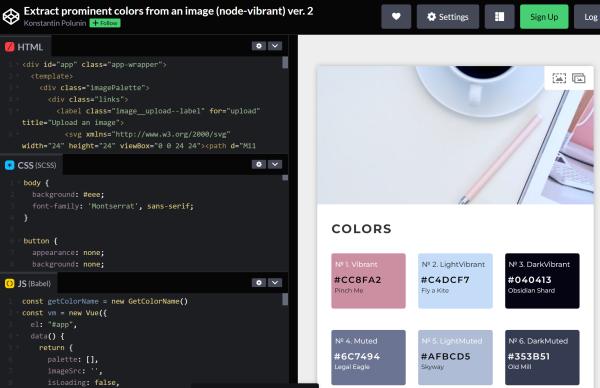Image resolution: width=600 pixels, height=388 pixels.
Task: Click the JS editor scrollbar thumb
Action: coord(285,299)
